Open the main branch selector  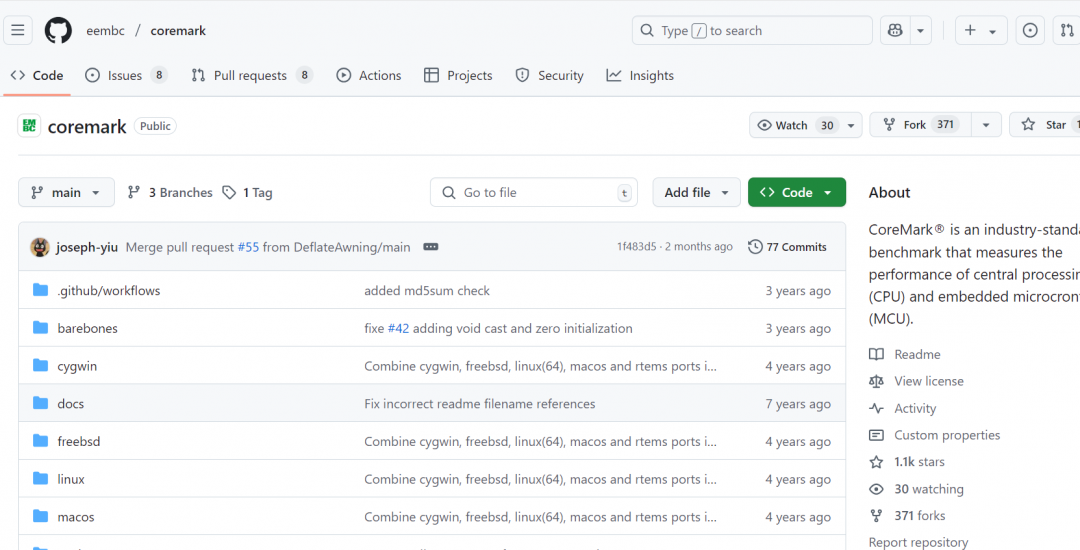point(66,193)
